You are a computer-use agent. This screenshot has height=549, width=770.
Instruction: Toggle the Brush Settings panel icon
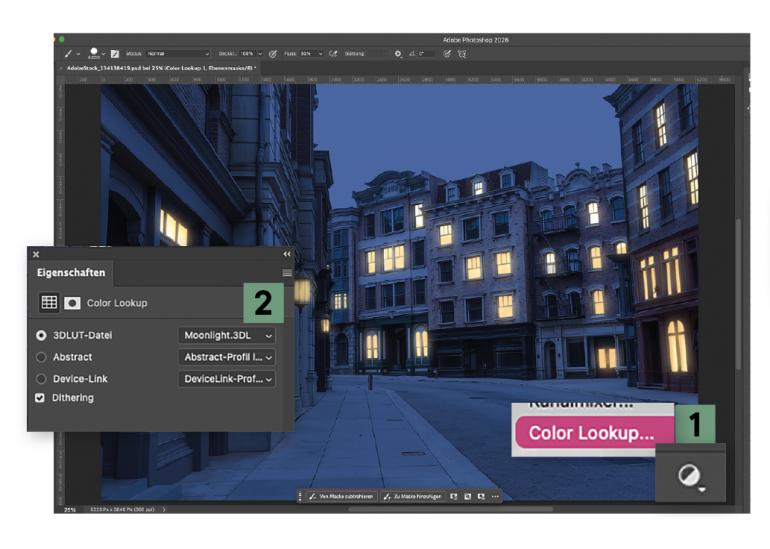click(x=115, y=54)
